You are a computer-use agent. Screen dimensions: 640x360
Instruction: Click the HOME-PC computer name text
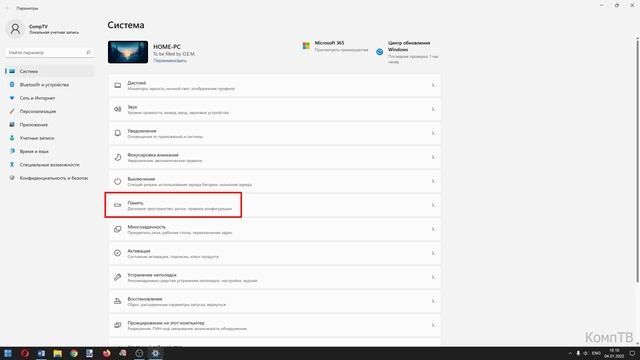click(167, 47)
